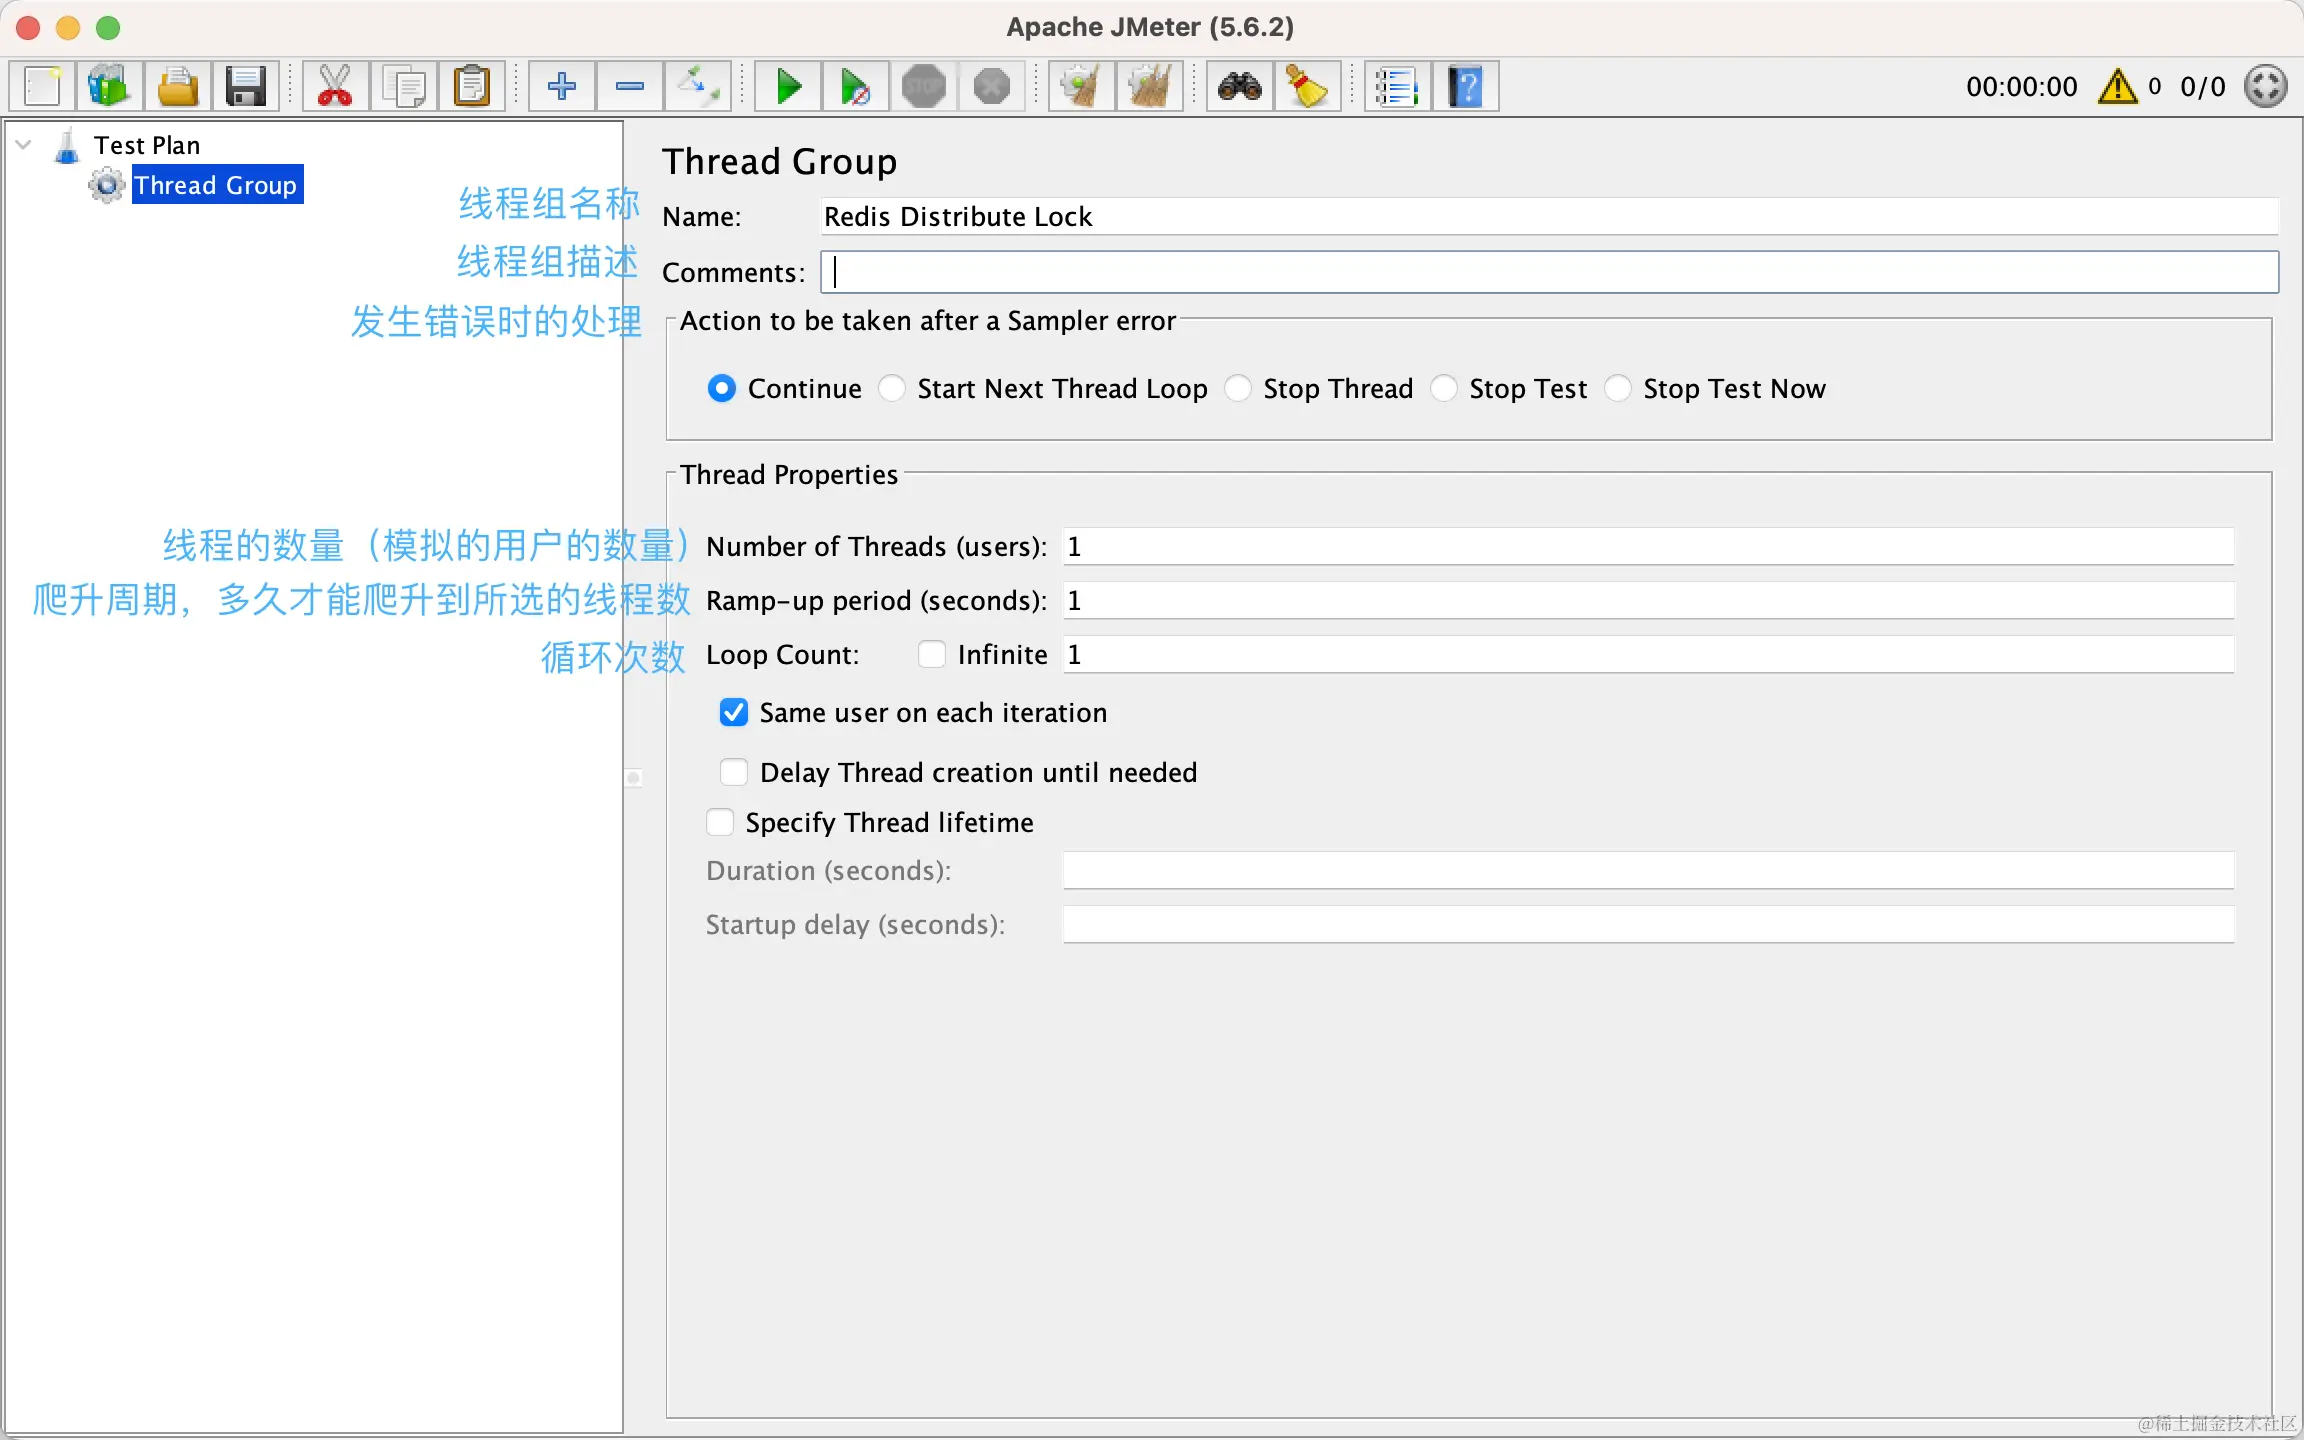Uncheck Same user on each iteration

(x=734, y=712)
